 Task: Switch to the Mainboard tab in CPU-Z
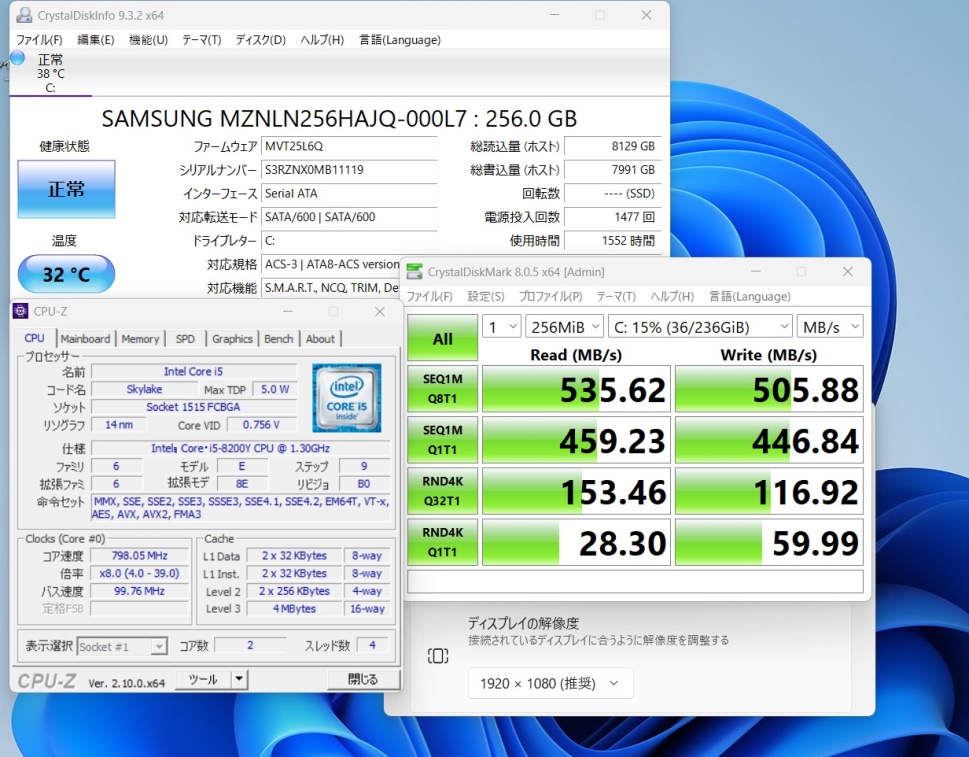tap(85, 339)
